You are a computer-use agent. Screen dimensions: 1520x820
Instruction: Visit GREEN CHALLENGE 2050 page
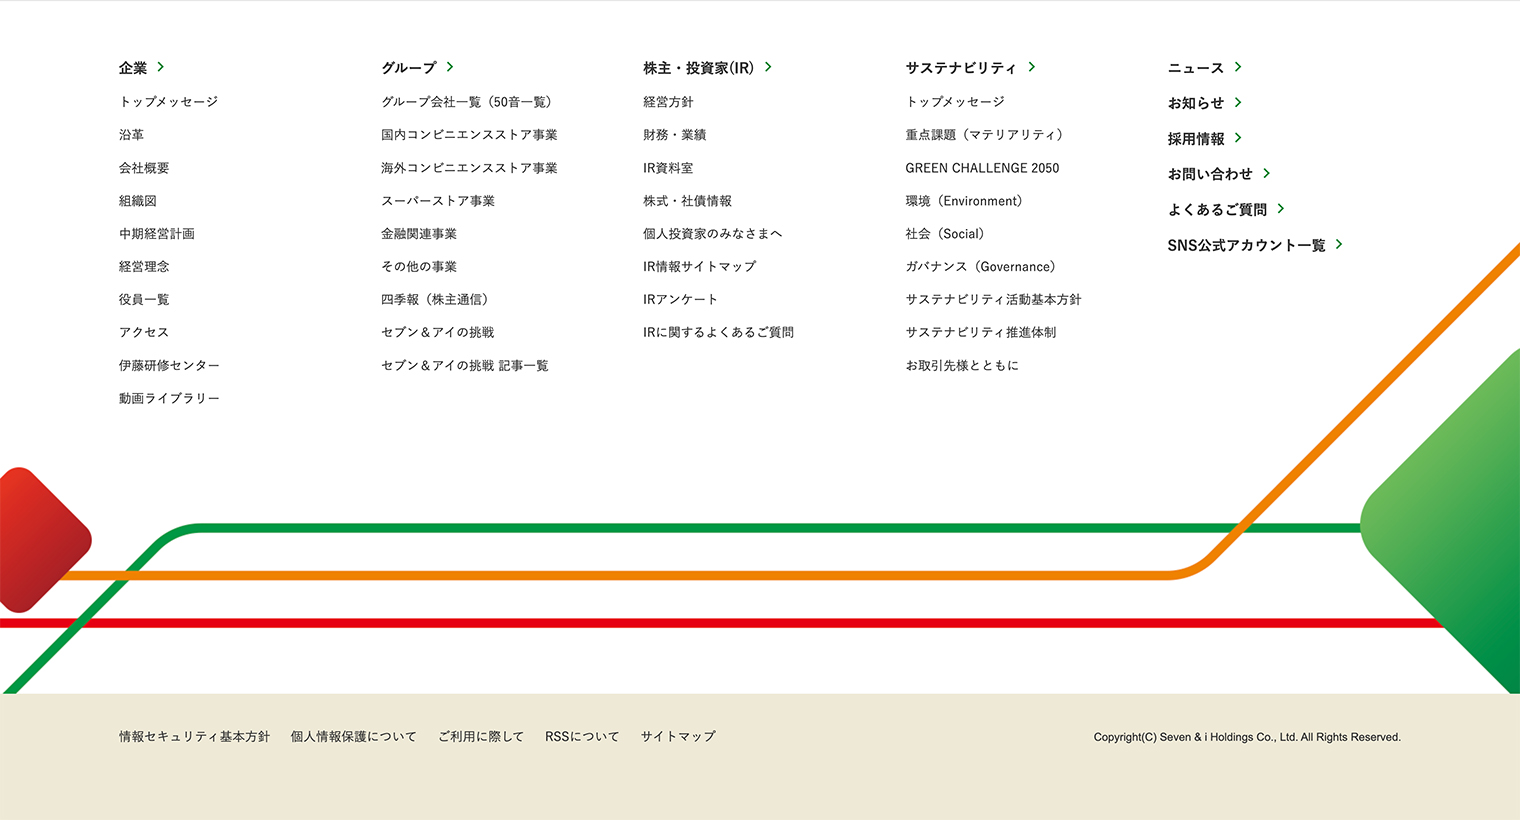982,168
